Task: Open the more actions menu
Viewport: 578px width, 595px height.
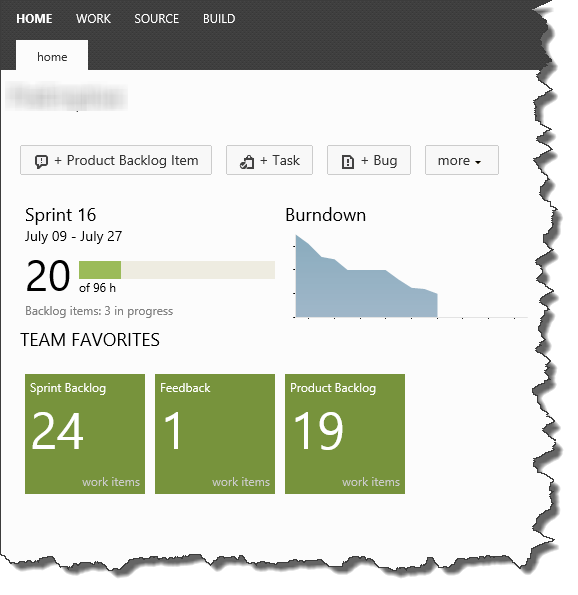Action: pos(461,160)
